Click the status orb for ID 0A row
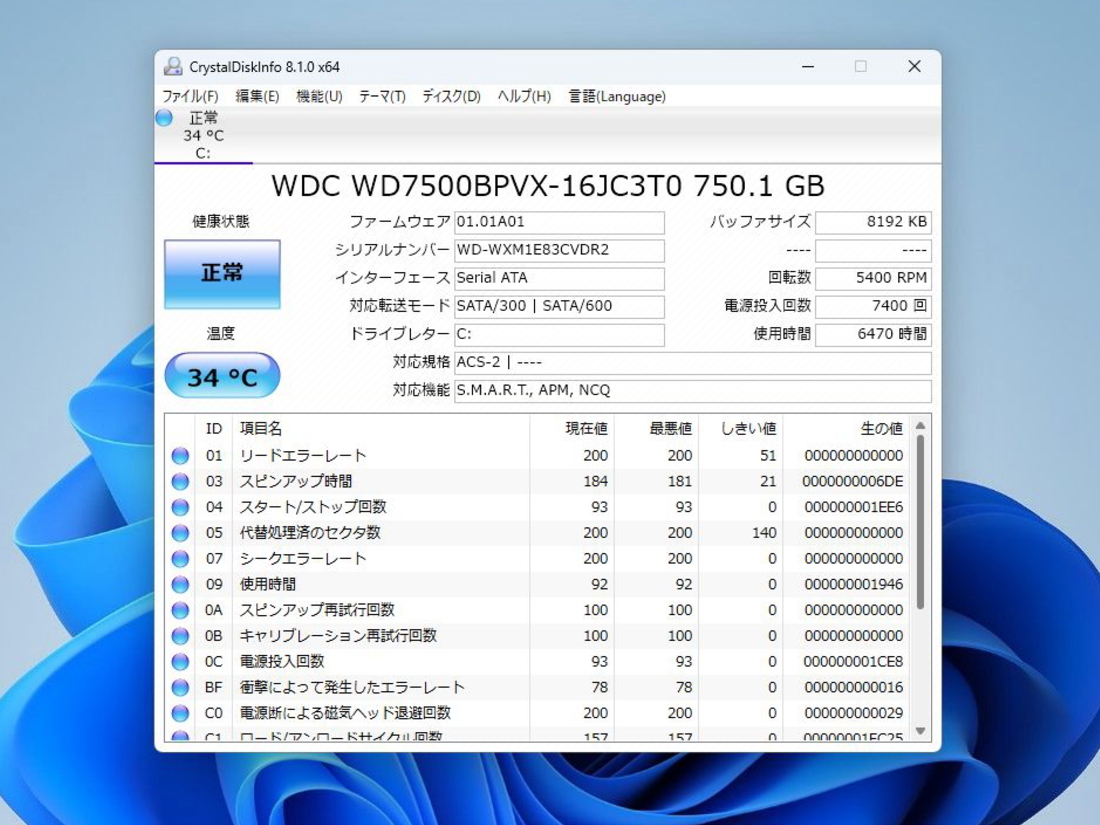 pyautogui.click(x=180, y=610)
